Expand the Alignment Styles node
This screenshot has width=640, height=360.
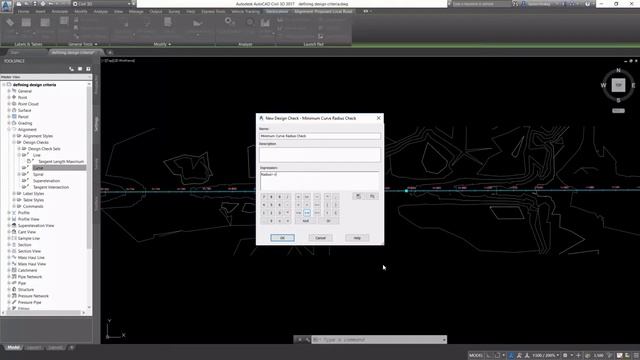click(14, 136)
